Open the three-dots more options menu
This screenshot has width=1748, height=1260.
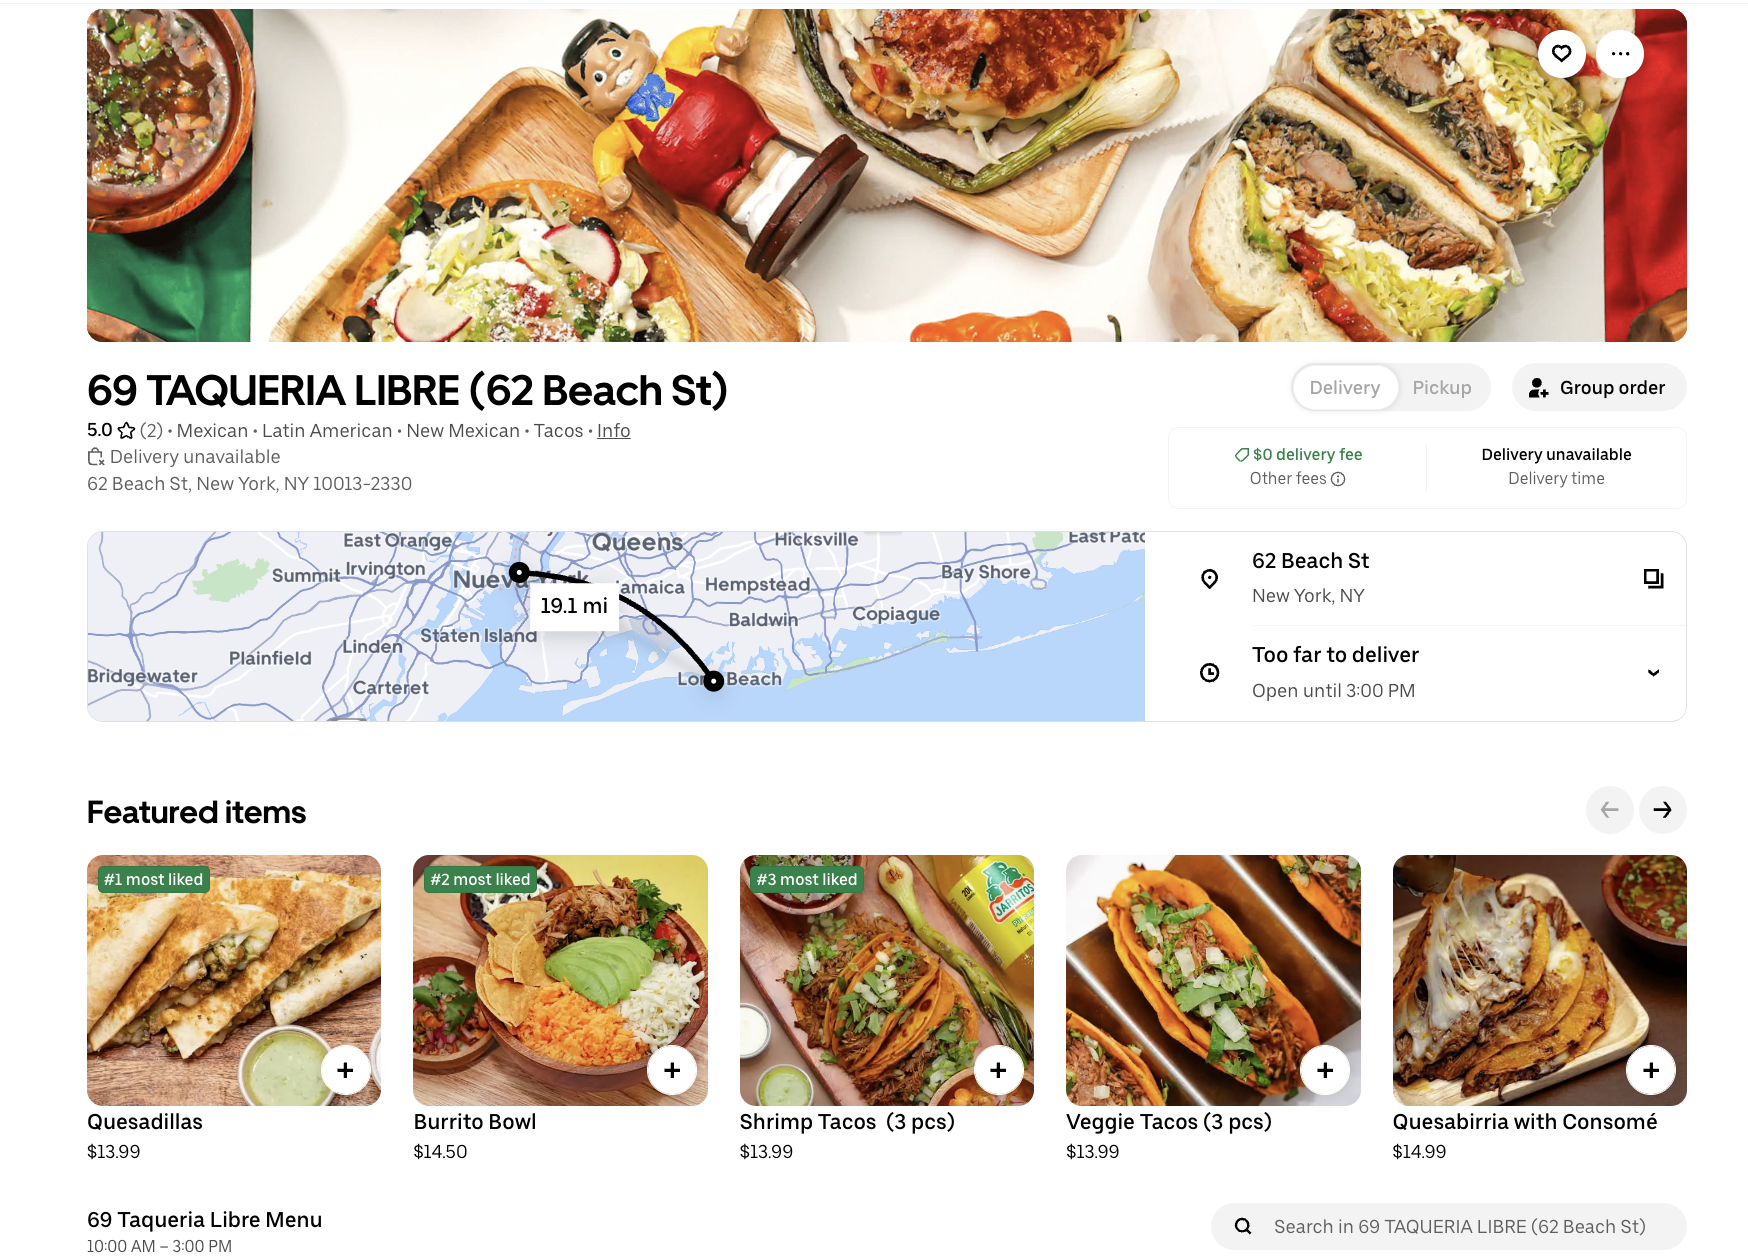pyautogui.click(x=1620, y=54)
